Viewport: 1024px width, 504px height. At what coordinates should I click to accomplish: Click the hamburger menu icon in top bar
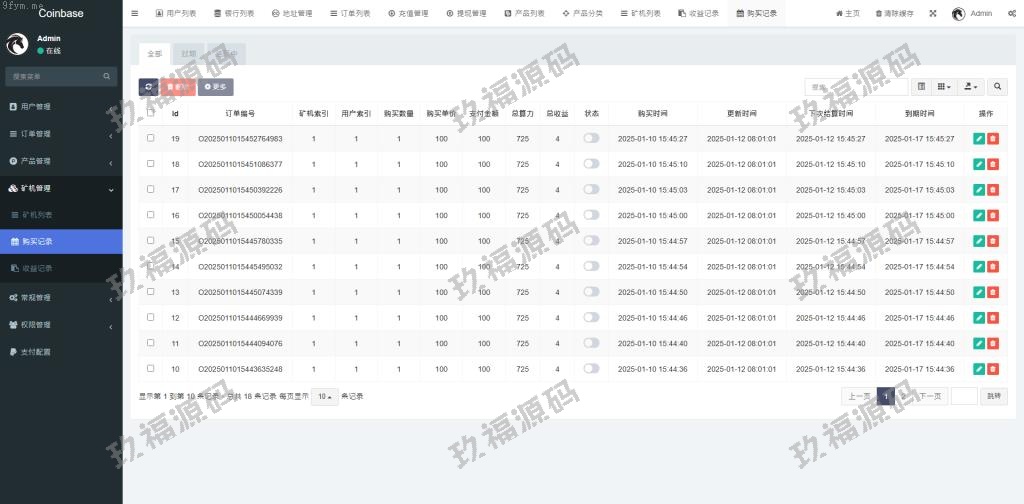click(135, 14)
